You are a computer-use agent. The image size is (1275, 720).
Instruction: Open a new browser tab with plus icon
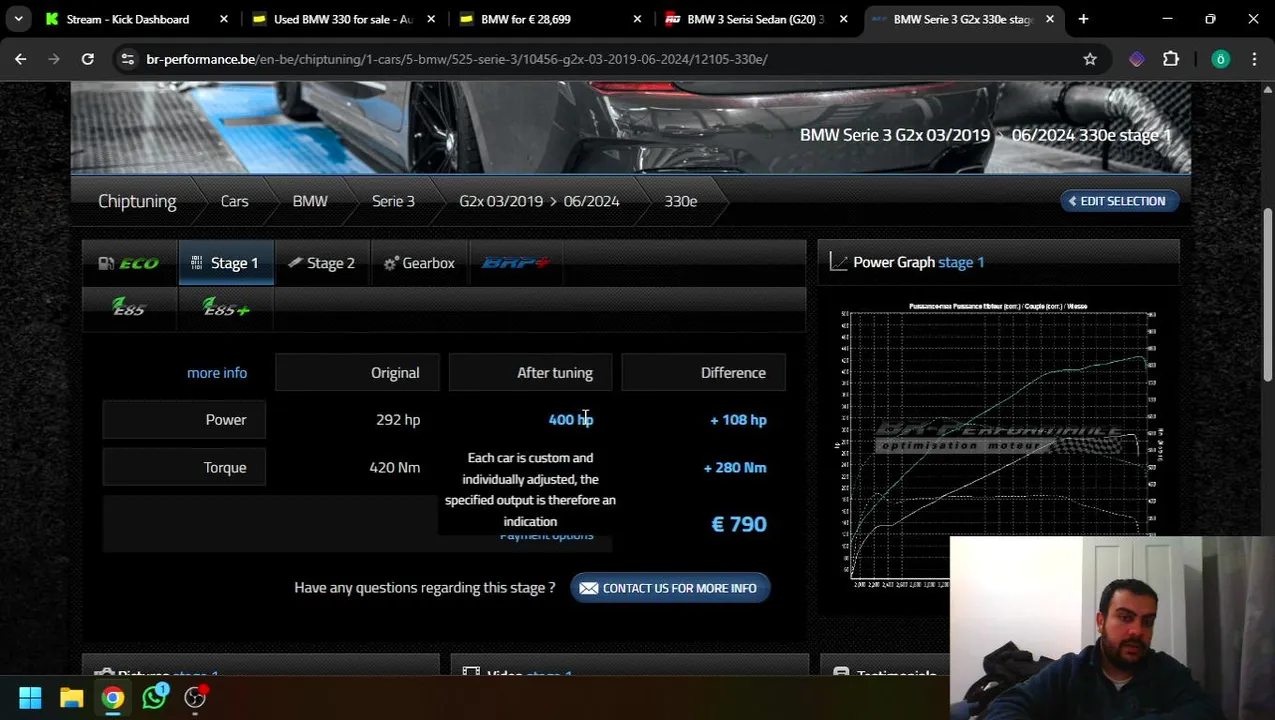(x=1083, y=19)
